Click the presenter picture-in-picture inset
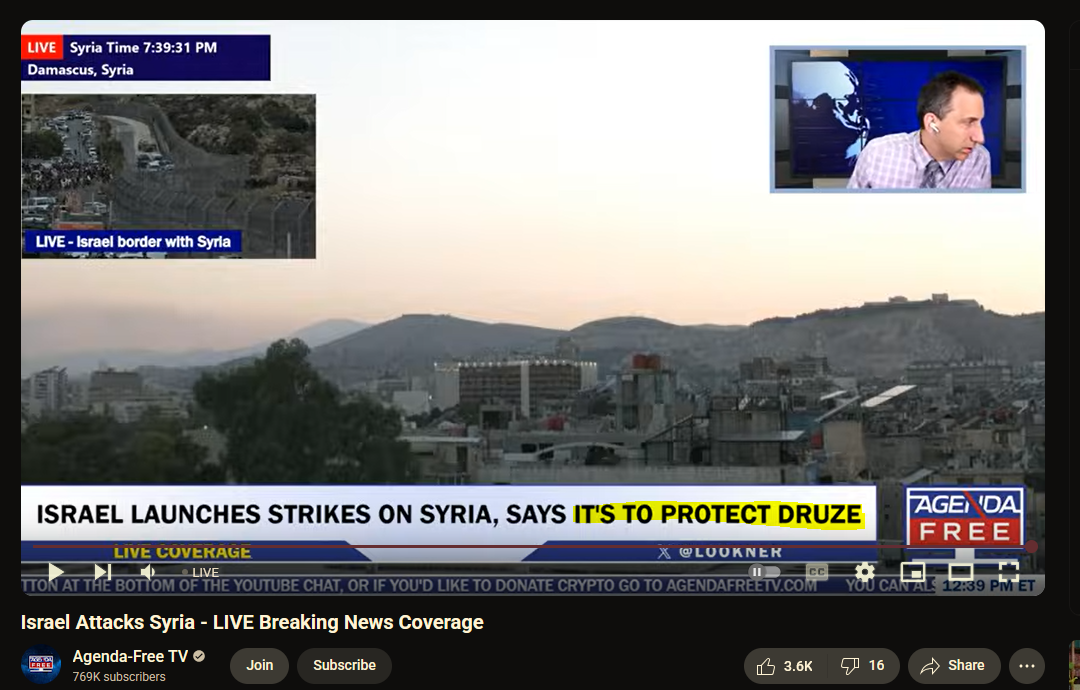This screenshot has height=690, width=1080. tap(897, 119)
